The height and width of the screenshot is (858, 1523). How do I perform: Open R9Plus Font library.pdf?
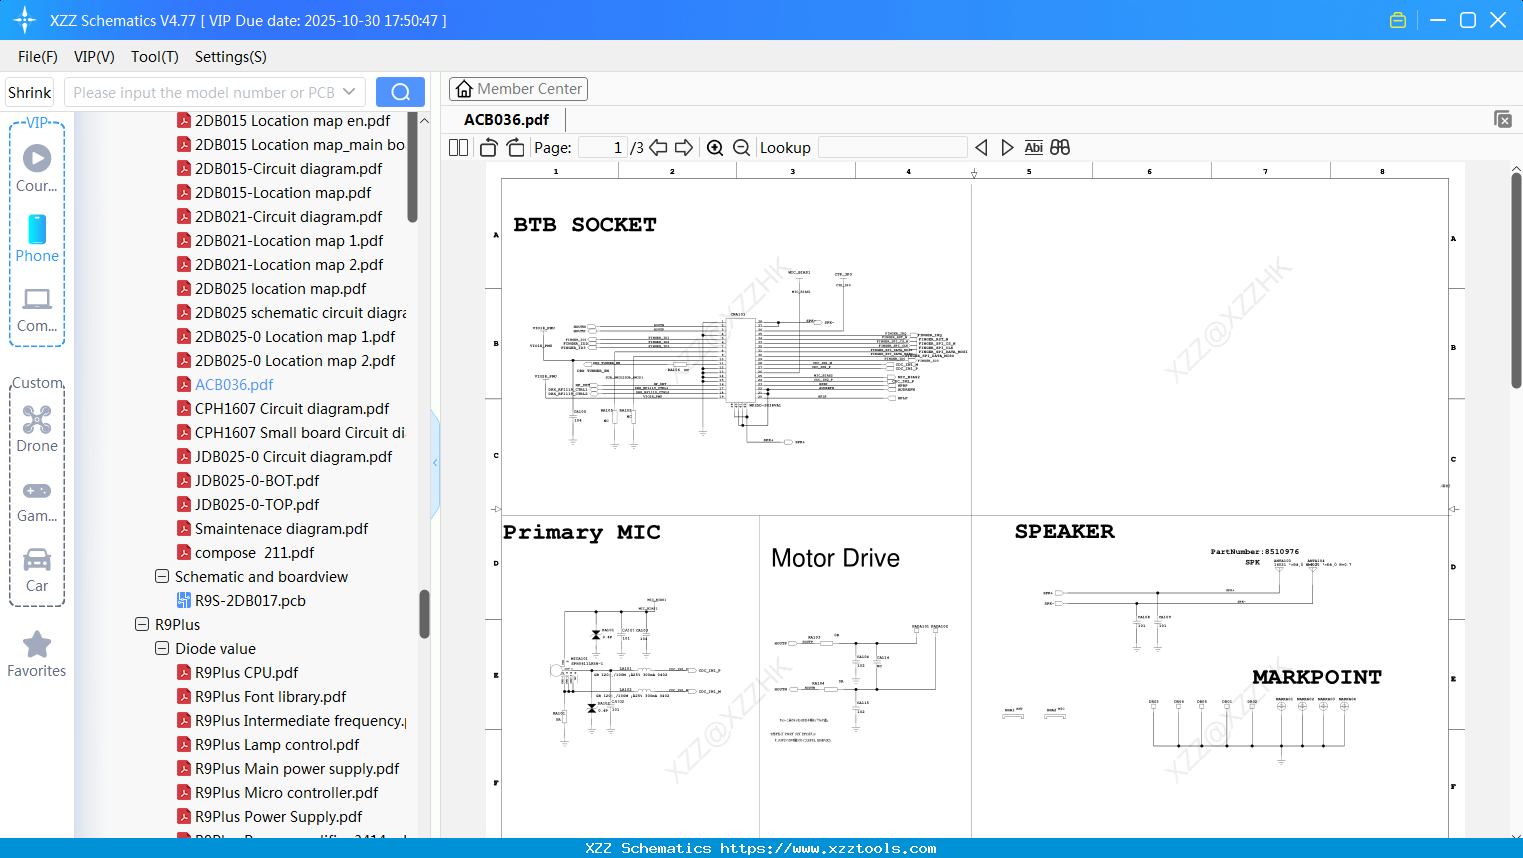[x=270, y=697]
